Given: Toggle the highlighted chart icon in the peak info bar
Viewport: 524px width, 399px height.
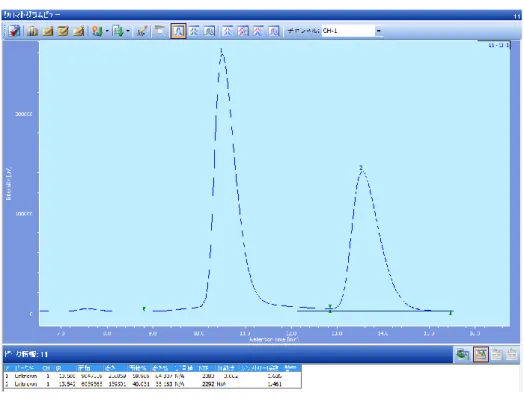Looking at the screenshot, I should tap(481, 354).
